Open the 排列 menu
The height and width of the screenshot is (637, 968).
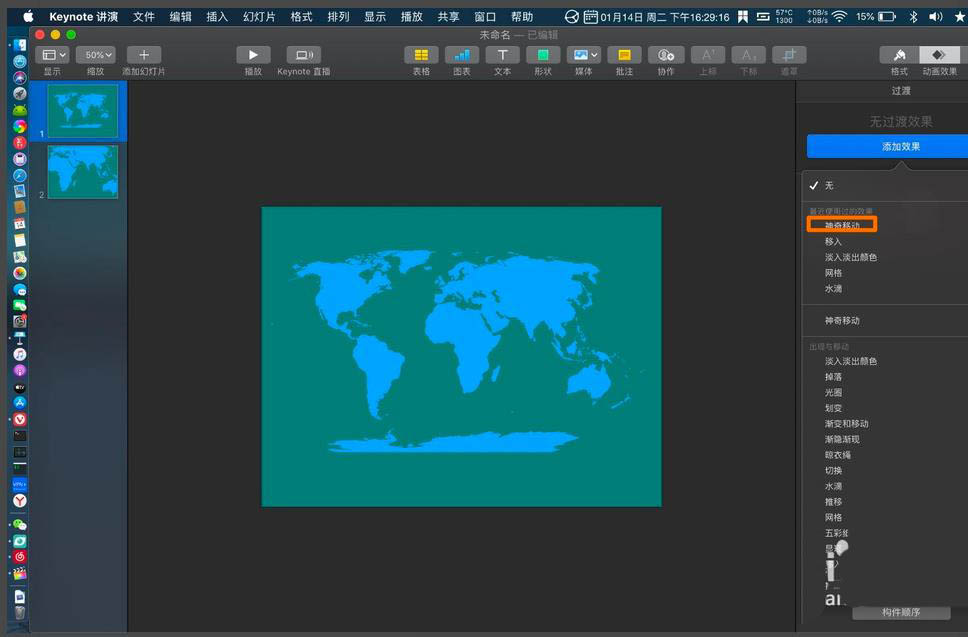[x=338, y=17]
